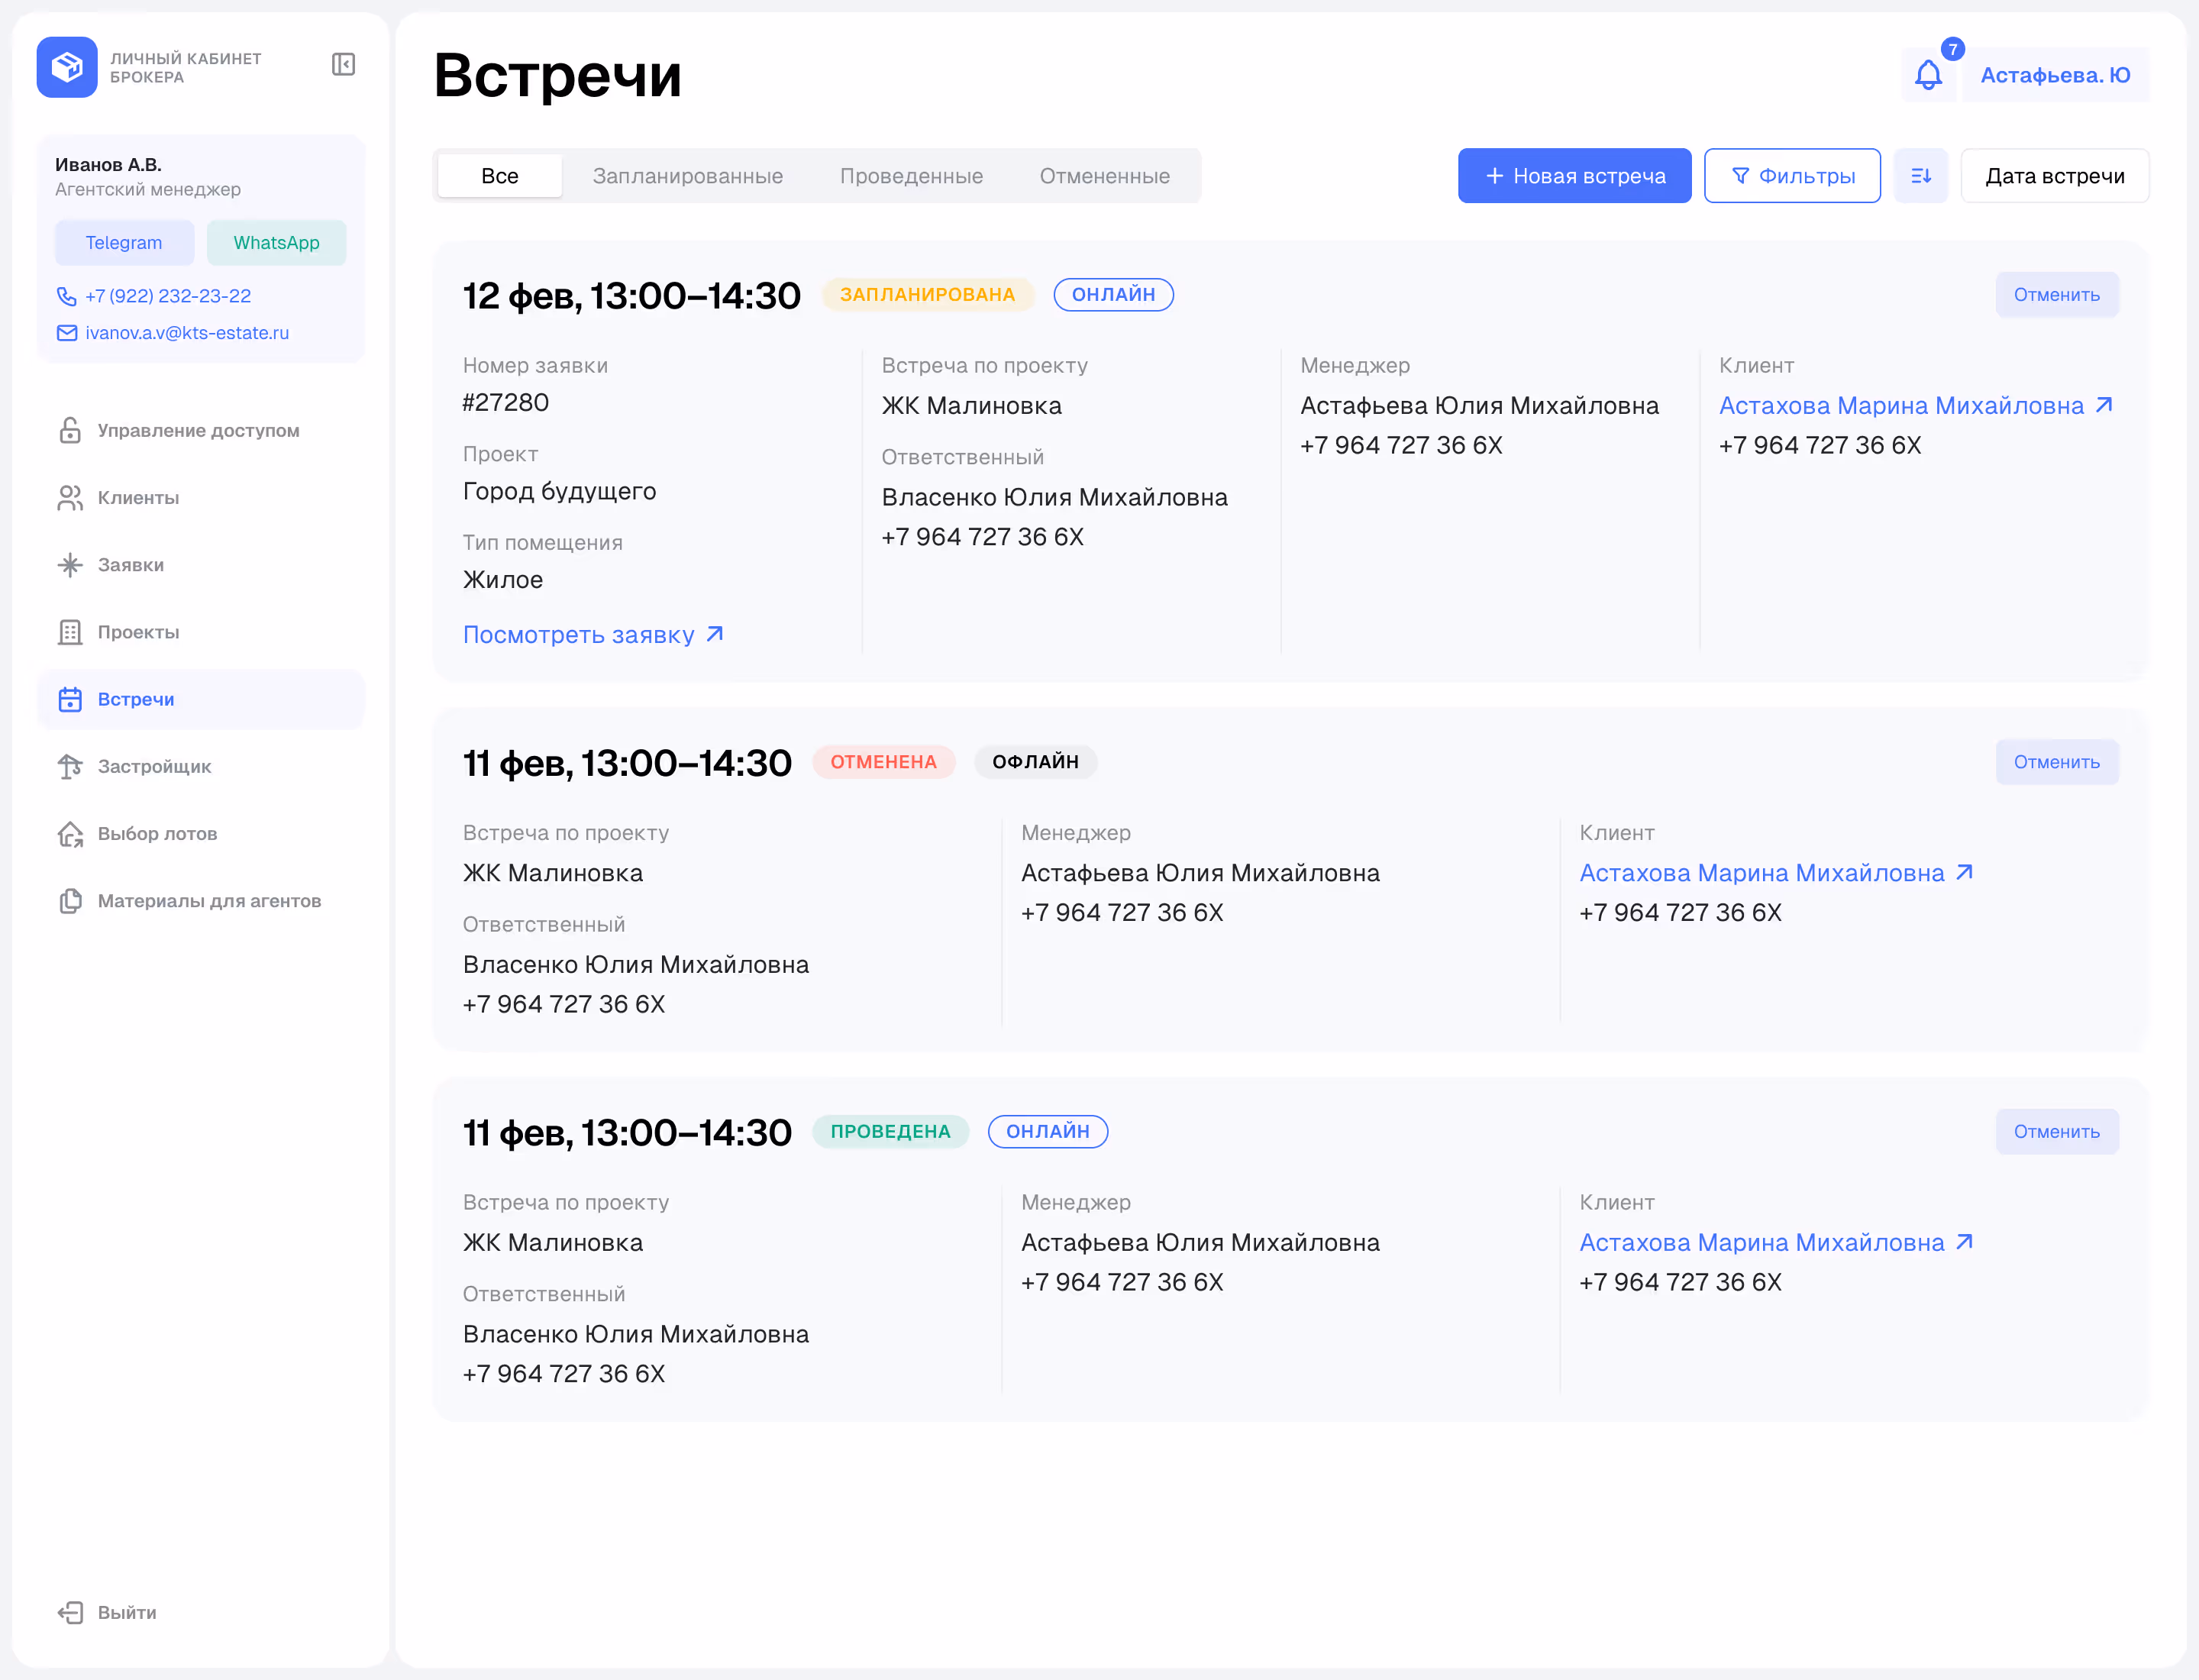Open the Telegram contact button
This screenshot has width=2199, height=1680.
coord(124,243)
